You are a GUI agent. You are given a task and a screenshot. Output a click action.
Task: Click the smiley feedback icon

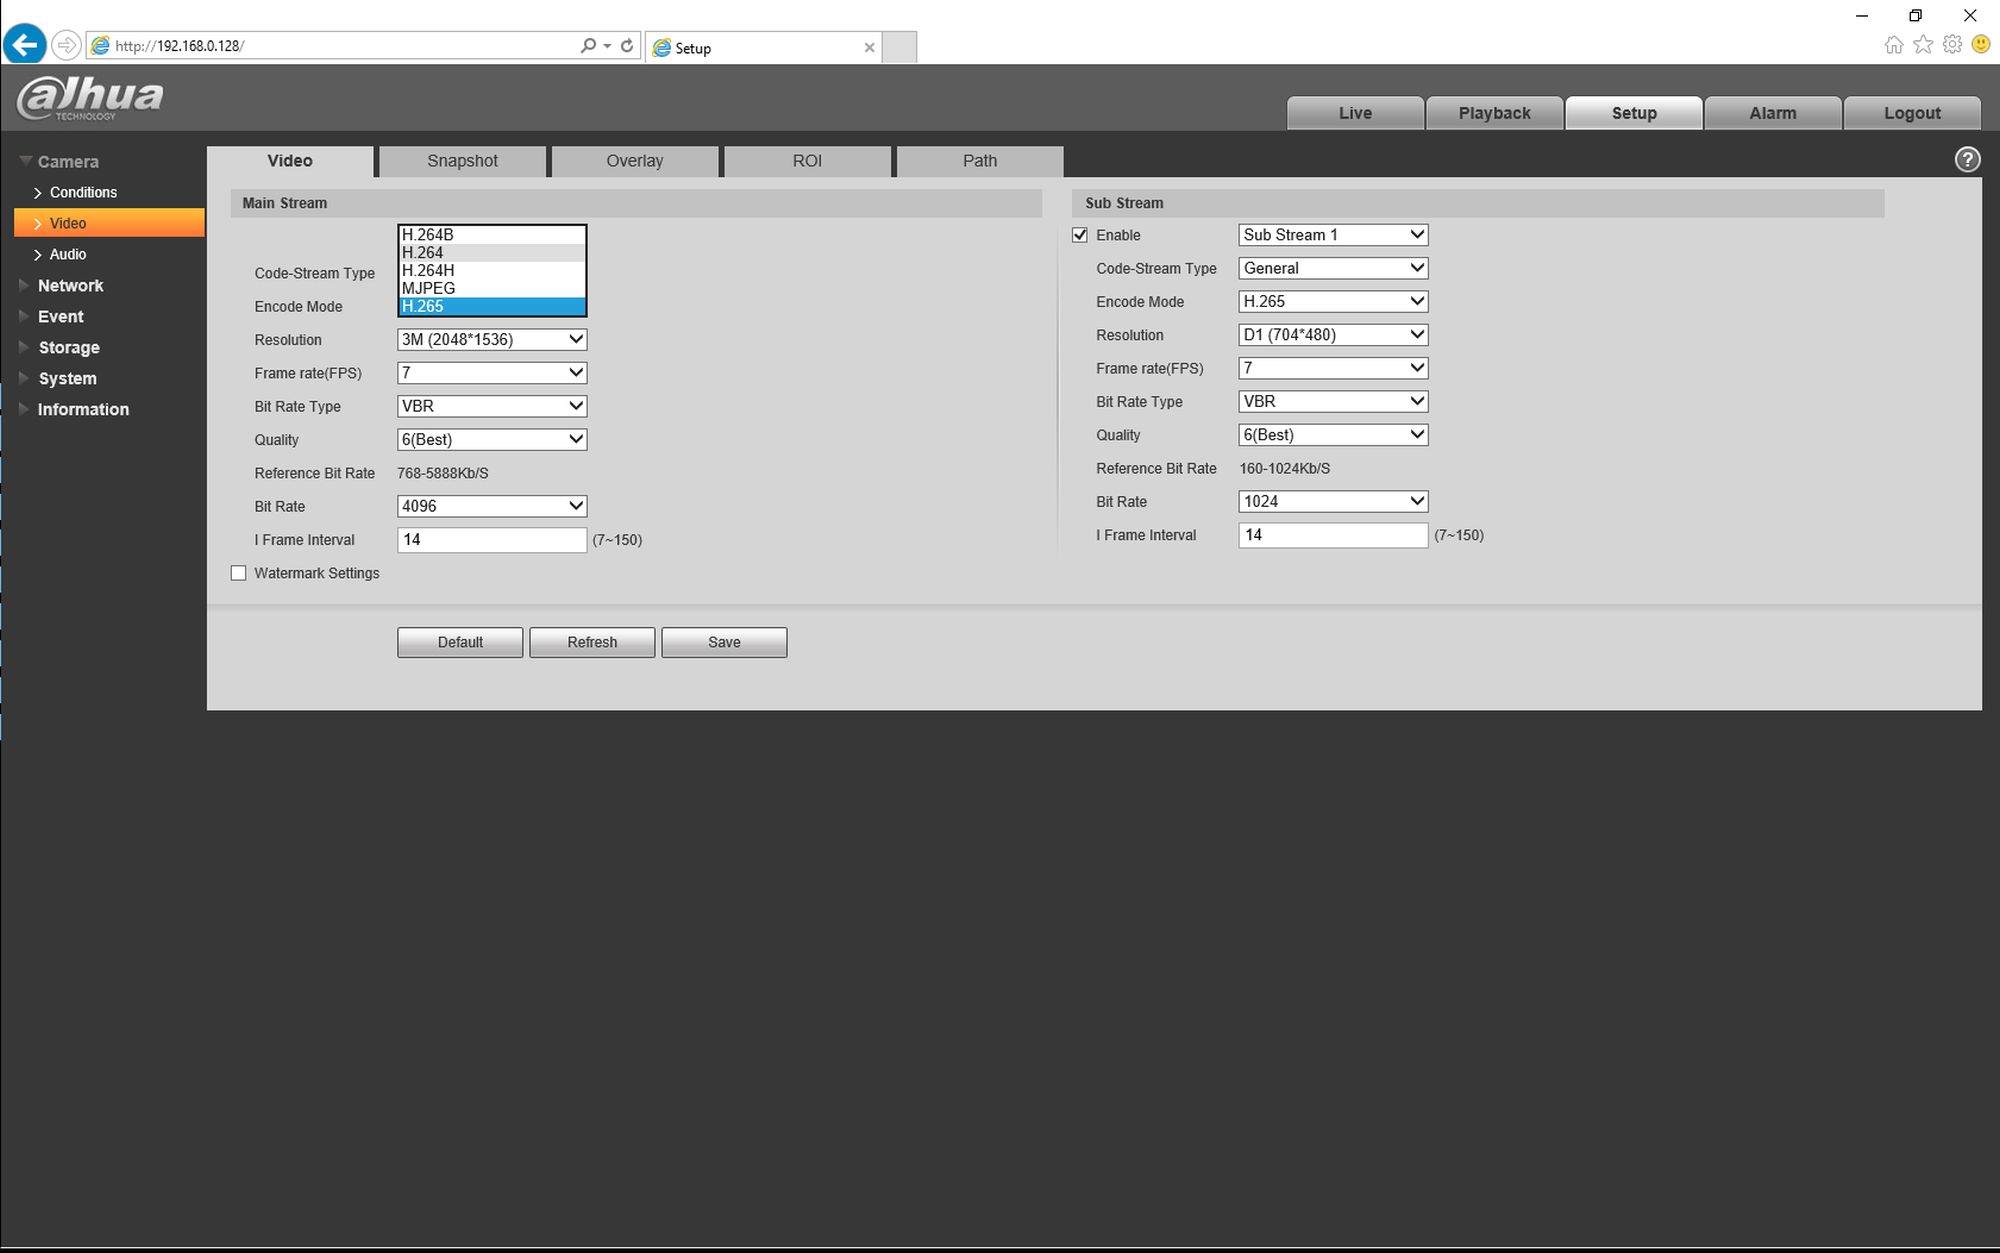coord(1980,45)
